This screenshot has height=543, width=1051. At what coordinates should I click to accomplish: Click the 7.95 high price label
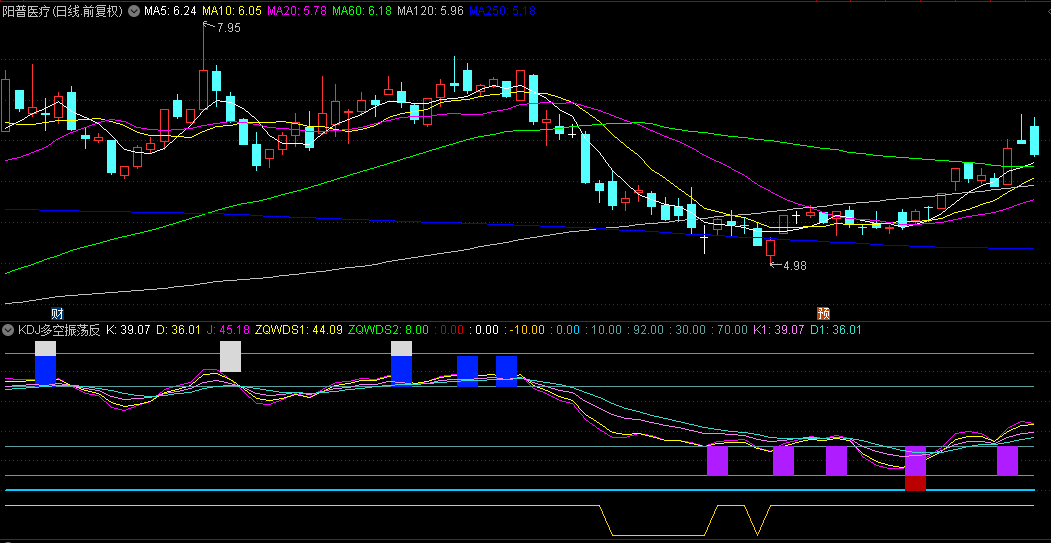[228, 28]
